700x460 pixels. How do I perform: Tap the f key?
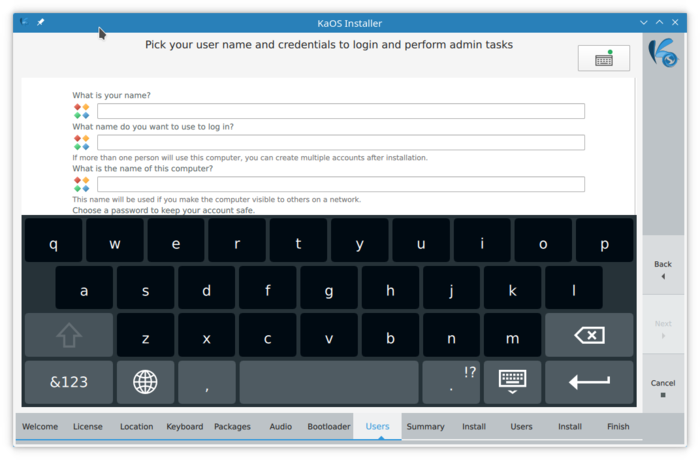268,288
